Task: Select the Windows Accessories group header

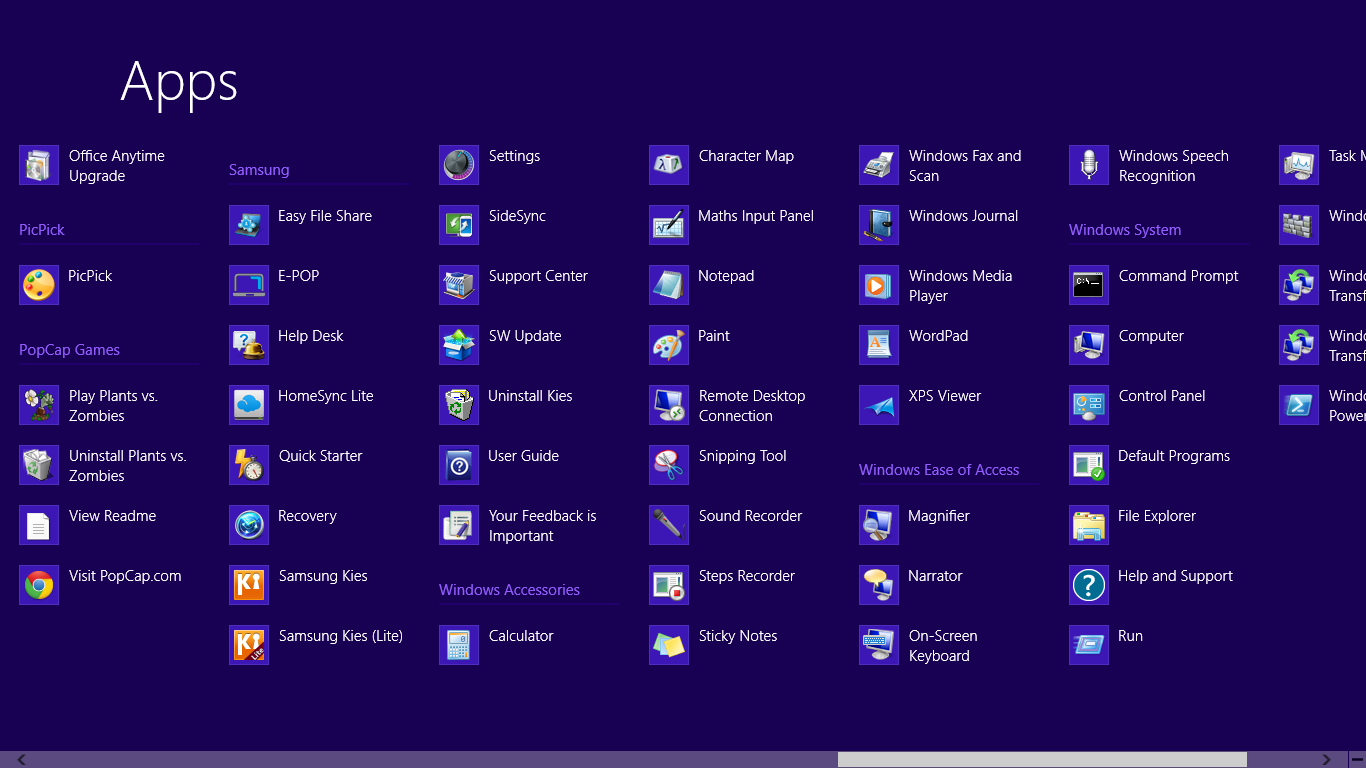Action: [509, 590]
